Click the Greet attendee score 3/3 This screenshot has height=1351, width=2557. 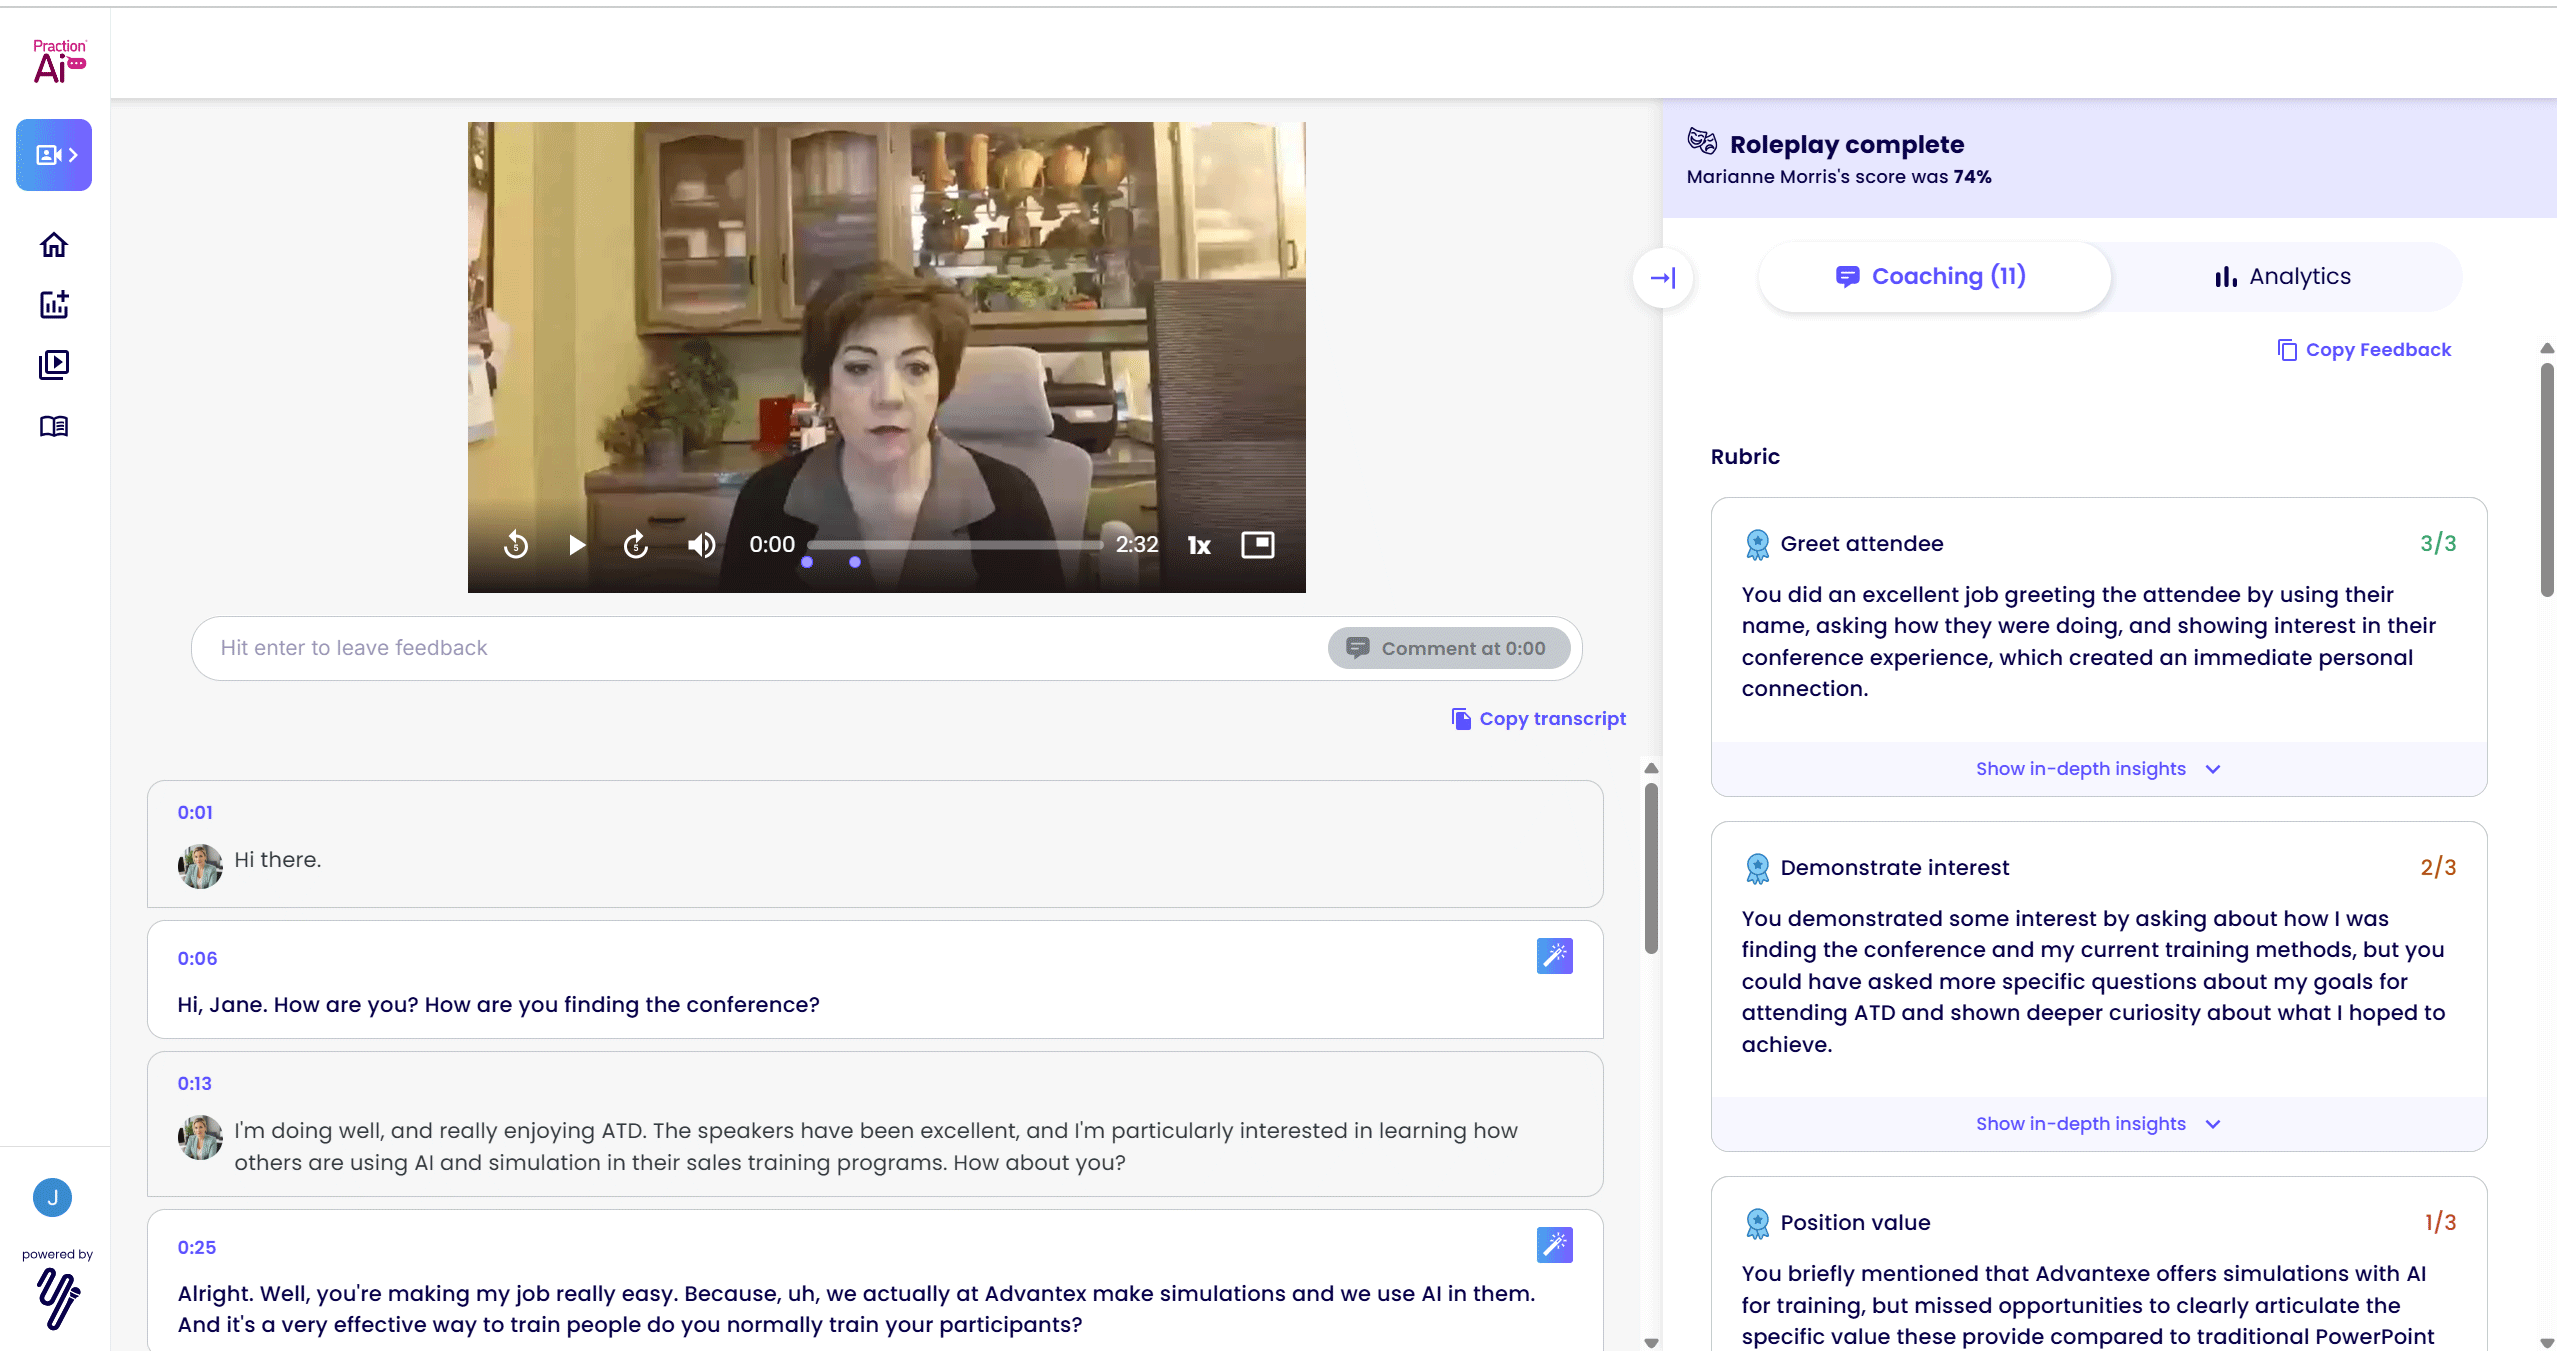point(2438,544)
